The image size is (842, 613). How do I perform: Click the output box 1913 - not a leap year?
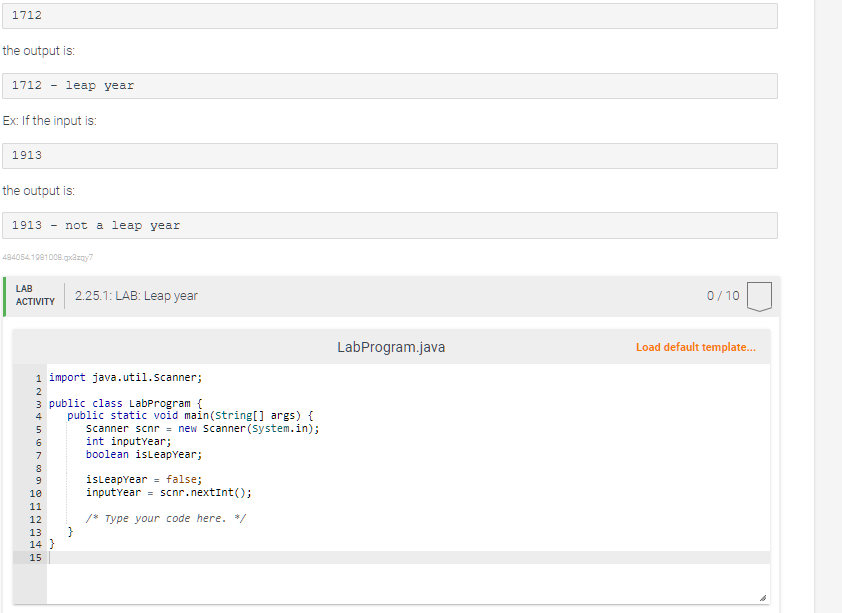(x=390, y=225)
